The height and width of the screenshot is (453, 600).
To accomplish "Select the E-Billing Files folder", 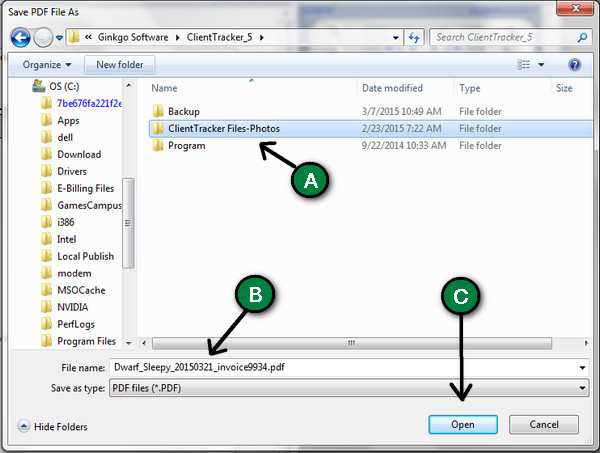I will pos(77,188).
